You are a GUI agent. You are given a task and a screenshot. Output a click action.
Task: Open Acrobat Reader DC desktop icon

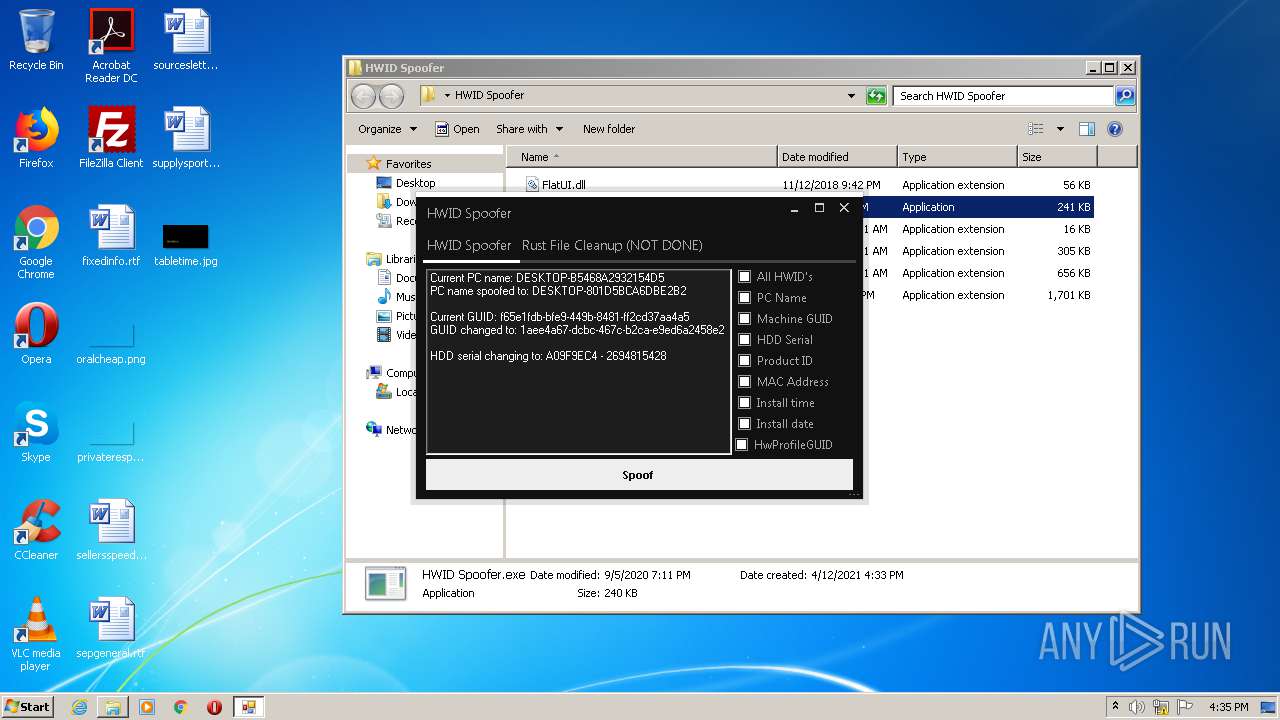click(x=111, y=46)
